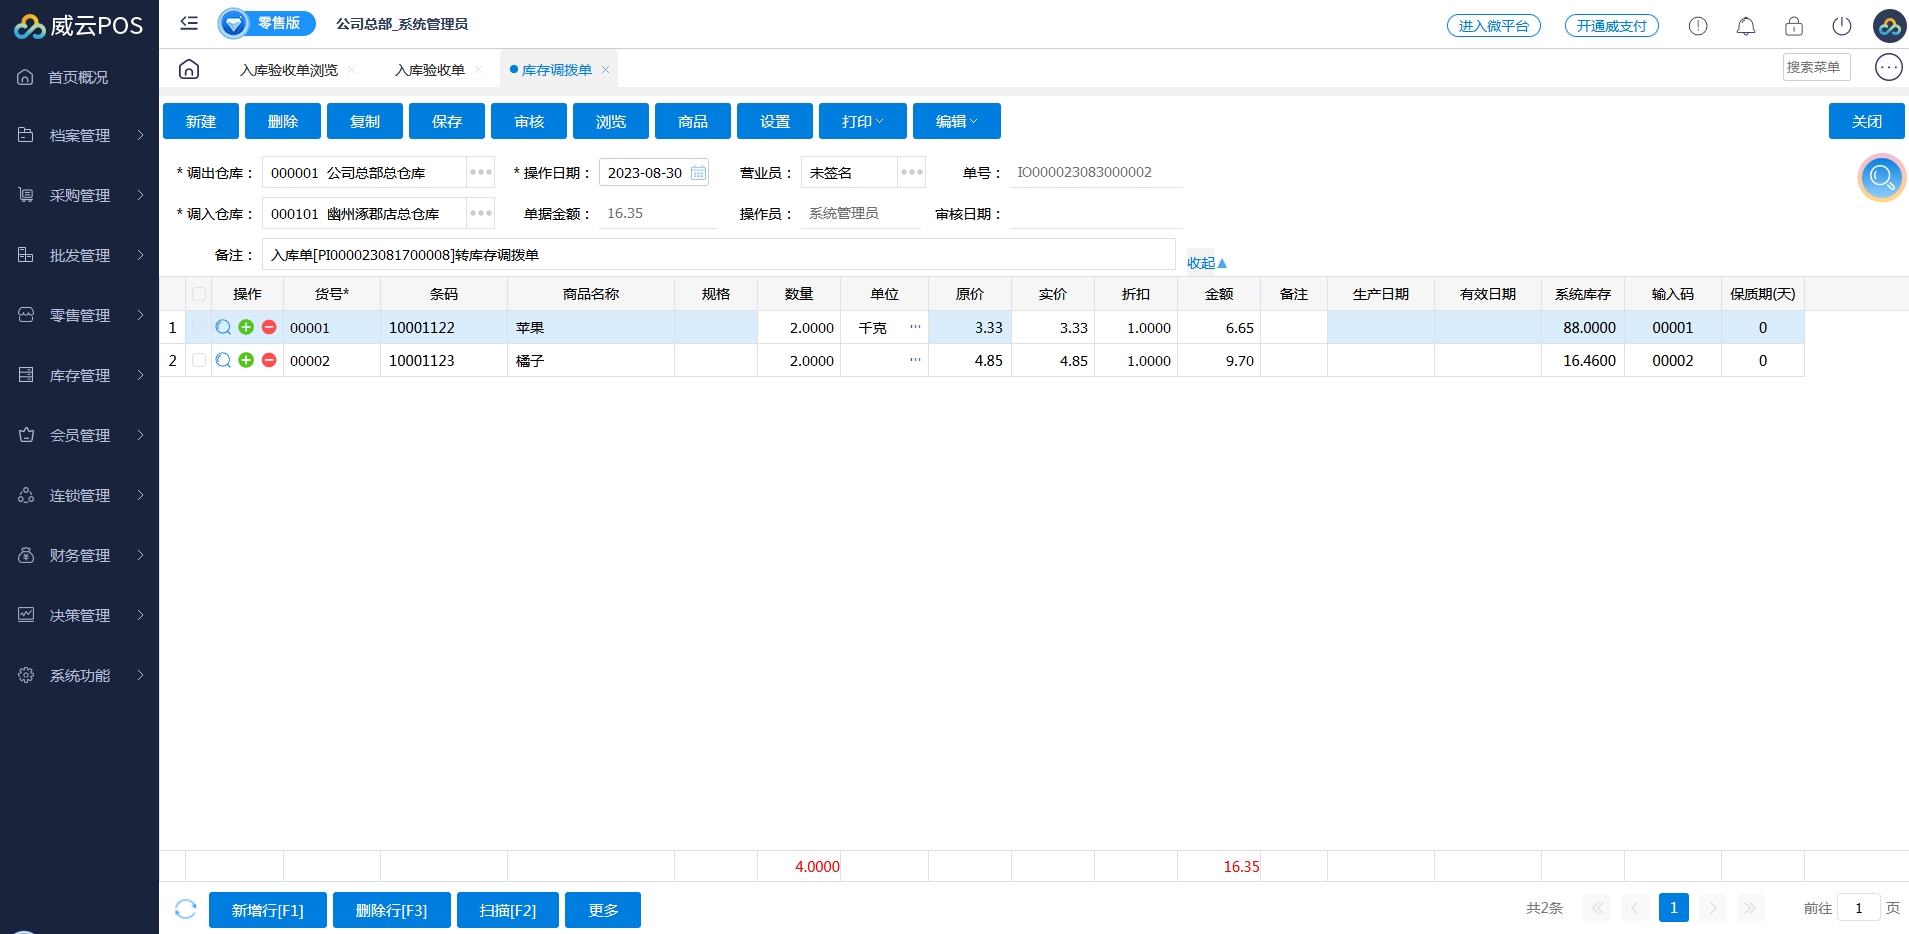The image size is (1909, 934).
Task: Click the lock screen icon
Action: coord(1793,26)
